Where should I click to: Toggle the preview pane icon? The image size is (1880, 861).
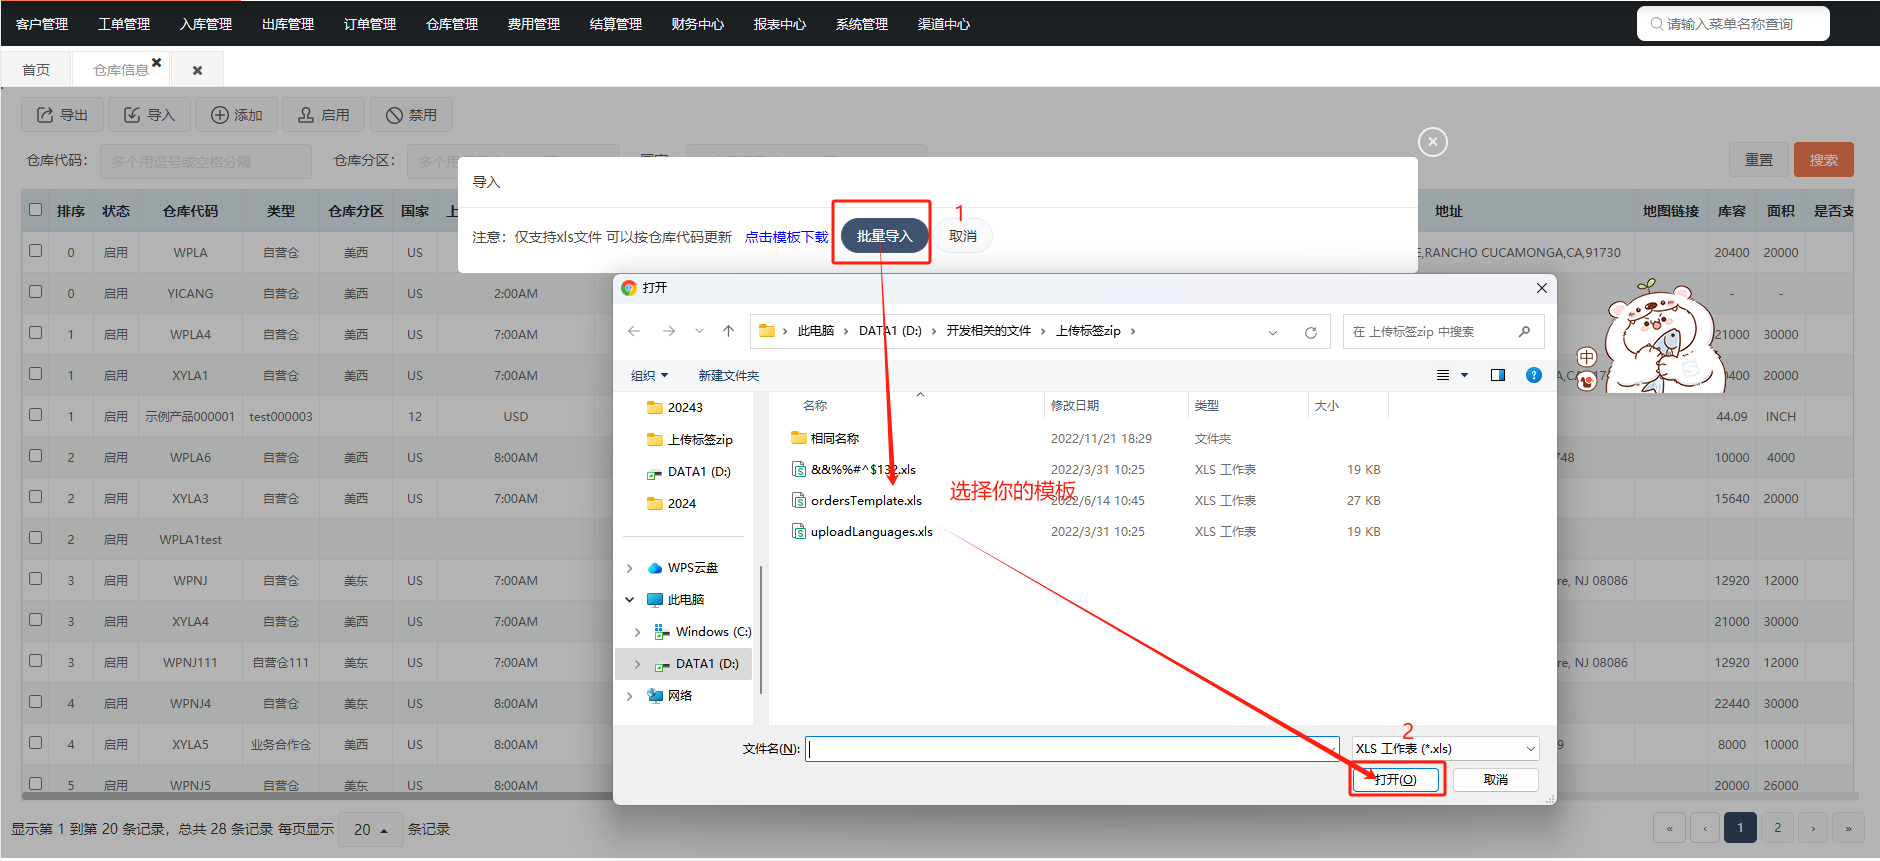coord(1498,375)
